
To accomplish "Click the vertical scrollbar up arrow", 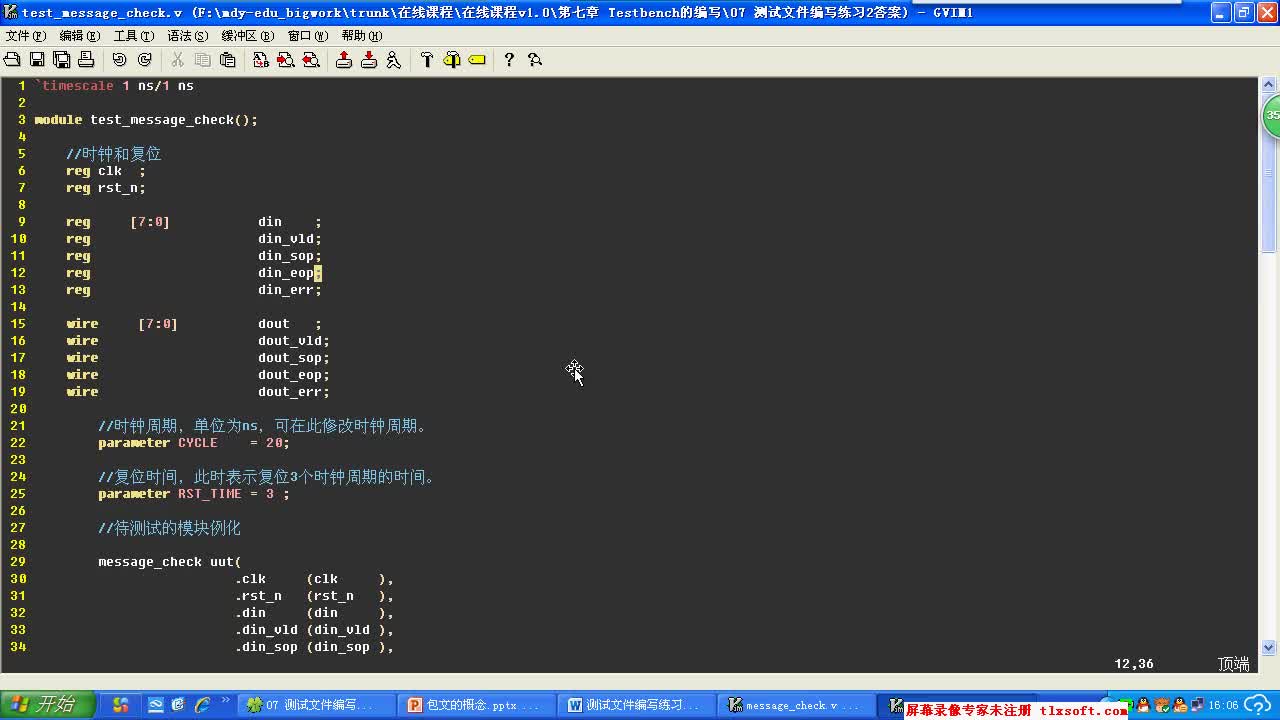I will click(x=1269, y=87).
